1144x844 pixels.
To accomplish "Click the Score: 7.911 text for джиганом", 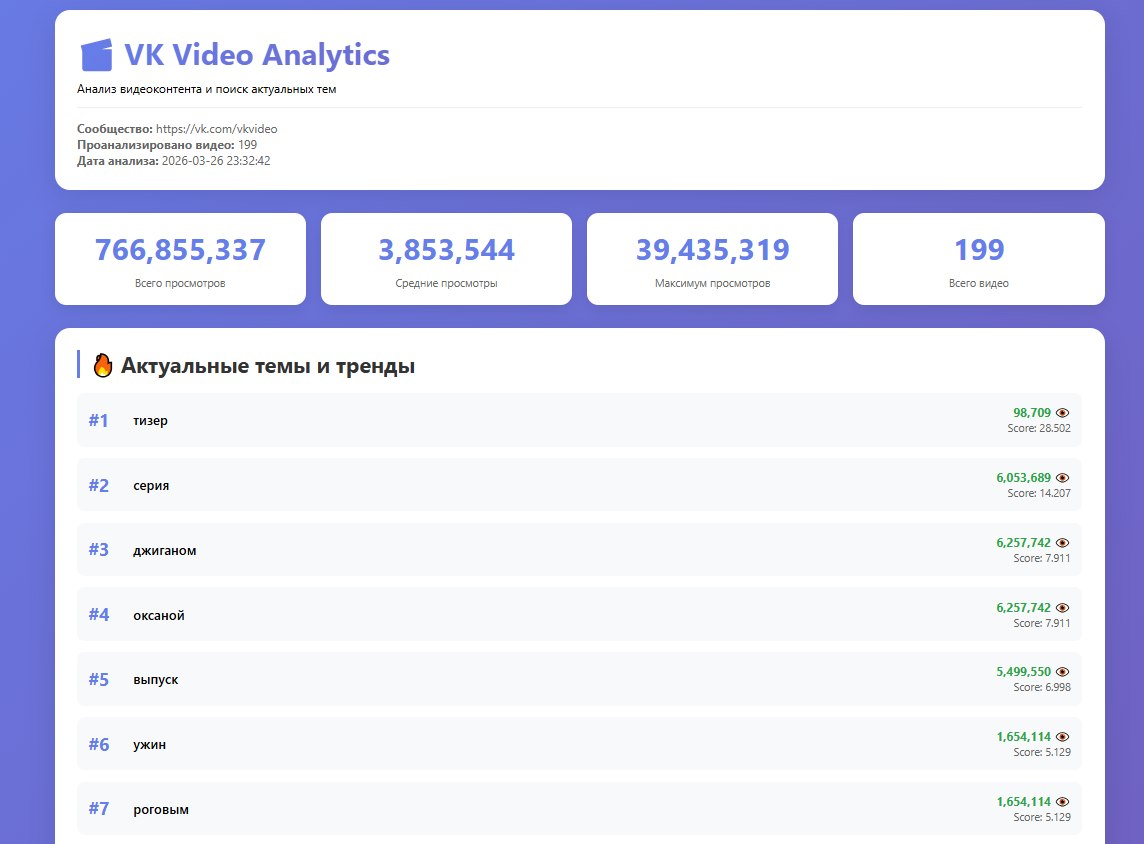I will [x=1041, y=558].
